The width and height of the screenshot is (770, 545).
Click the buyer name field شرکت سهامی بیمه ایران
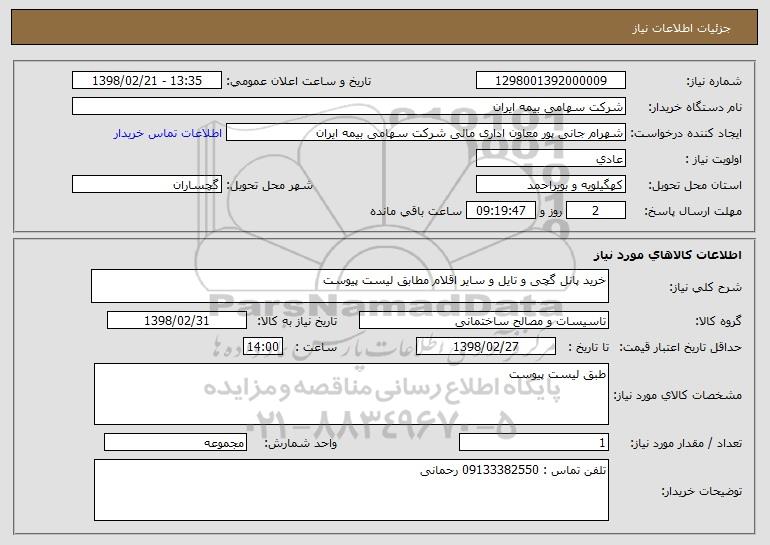[349, 106]
